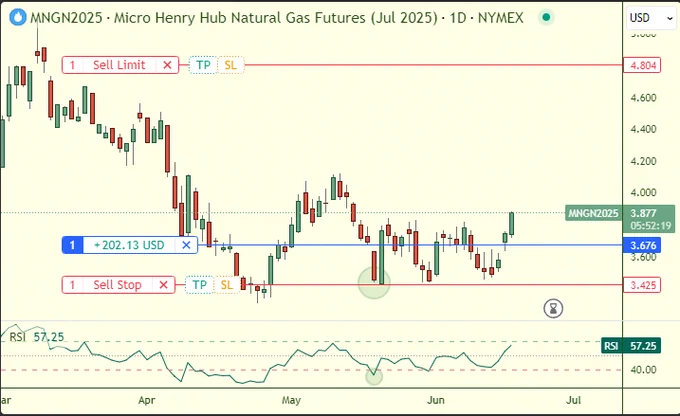Click the green circle marker on price chart
Screen dimensions: 680x416
[374, 283]
